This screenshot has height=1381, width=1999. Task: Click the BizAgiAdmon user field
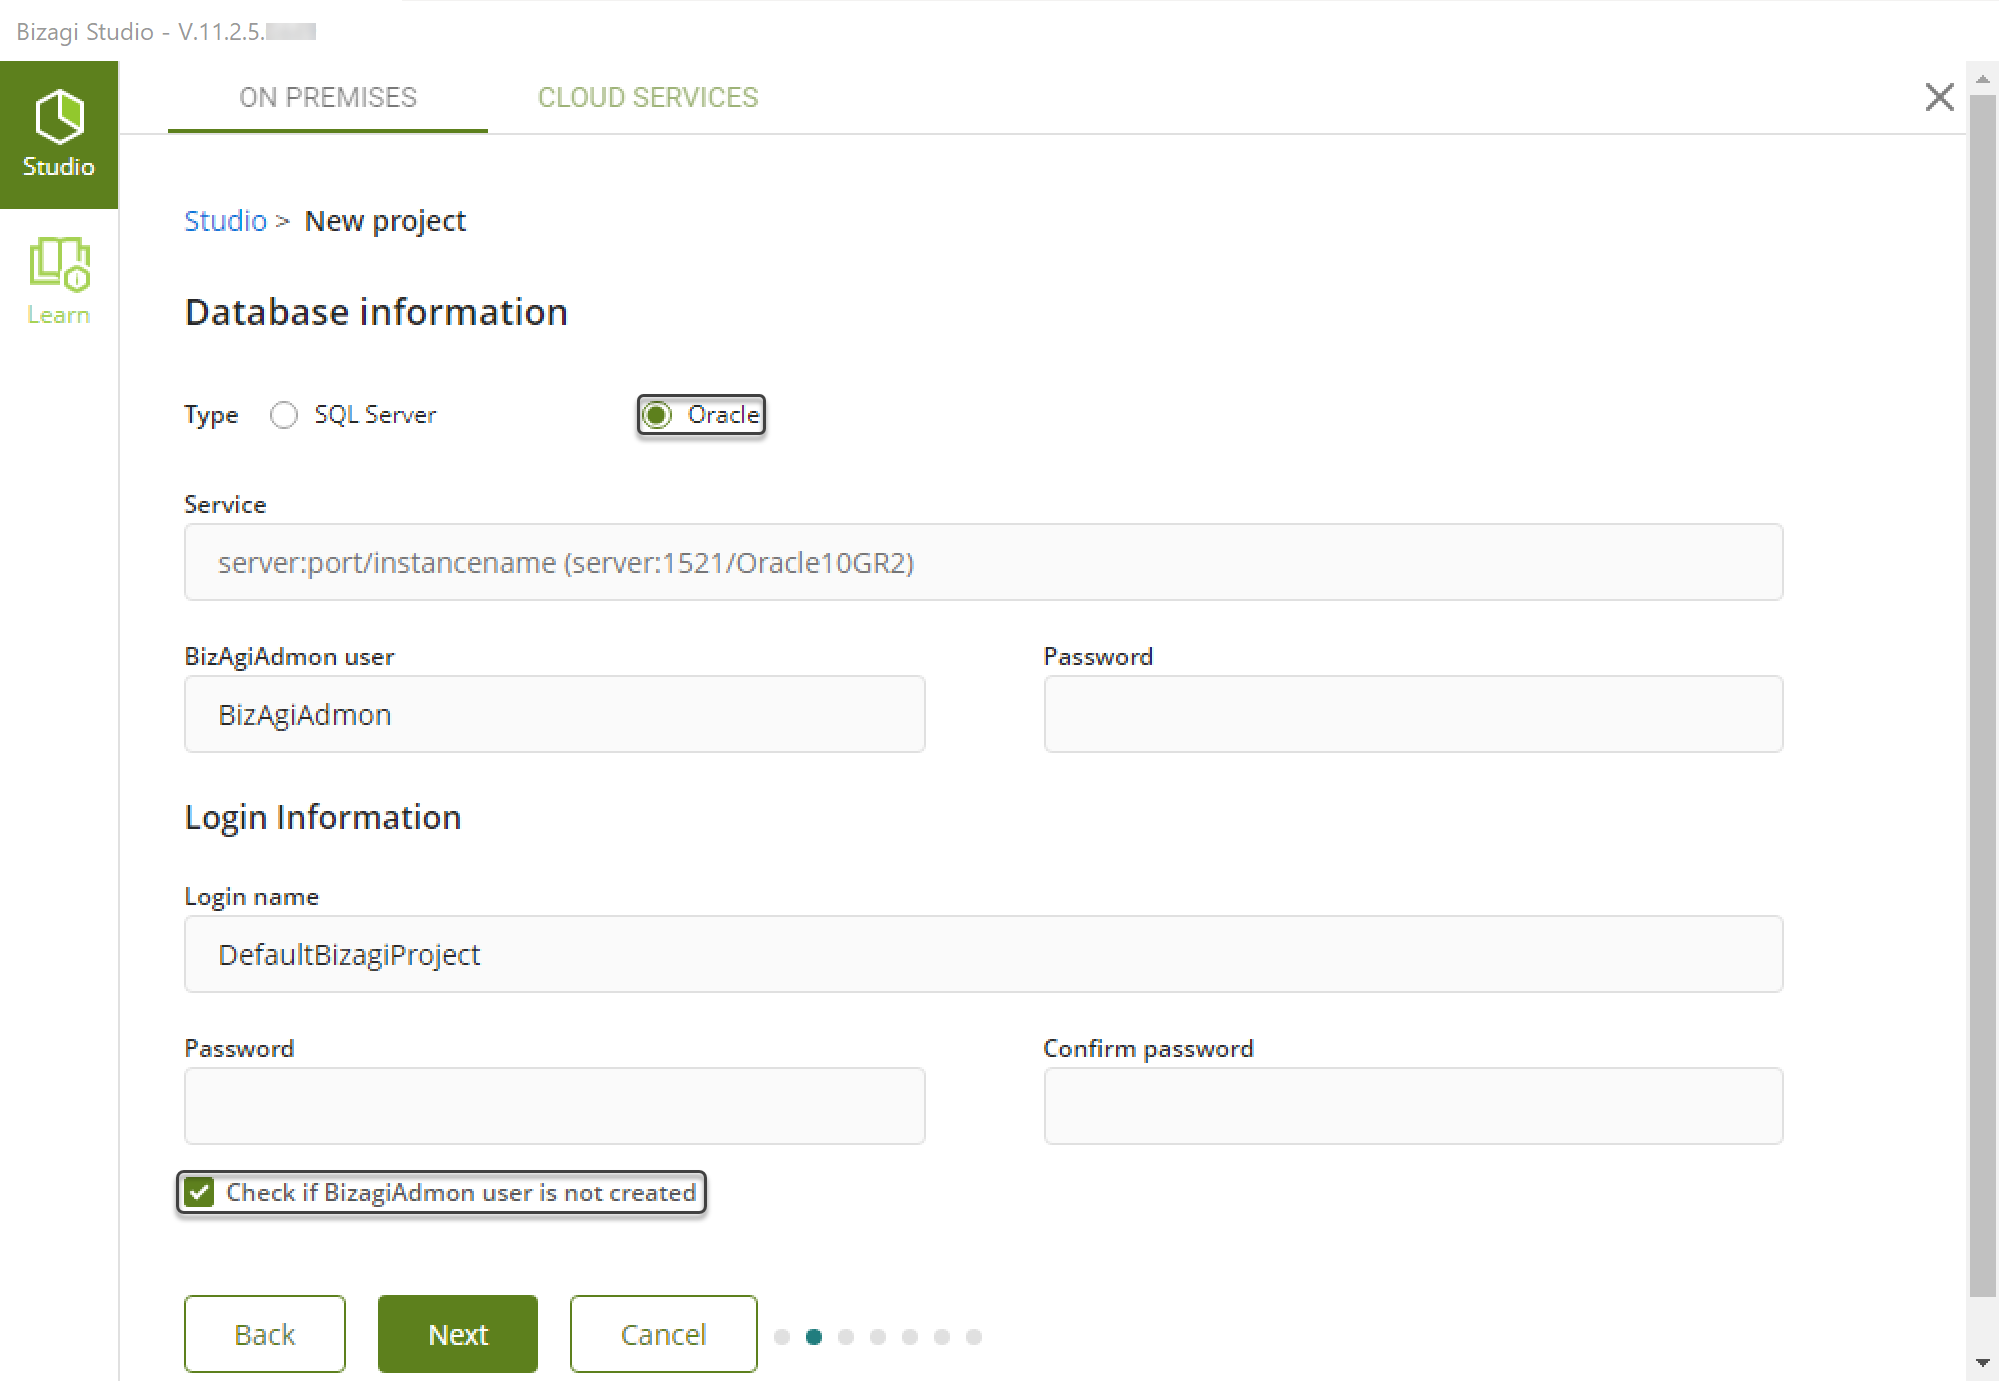point(554,714)
